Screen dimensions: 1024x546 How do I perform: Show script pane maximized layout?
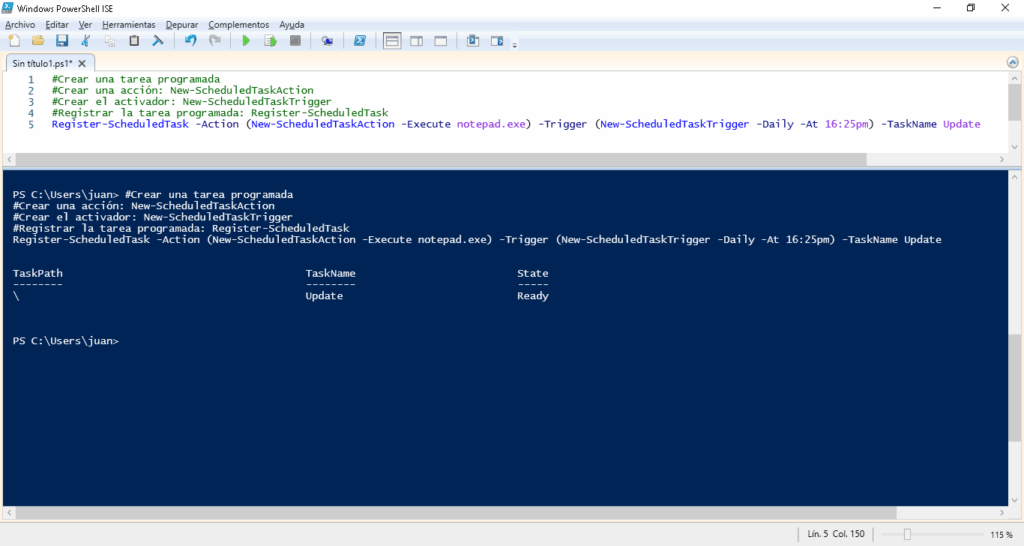(x=441, y=41)
